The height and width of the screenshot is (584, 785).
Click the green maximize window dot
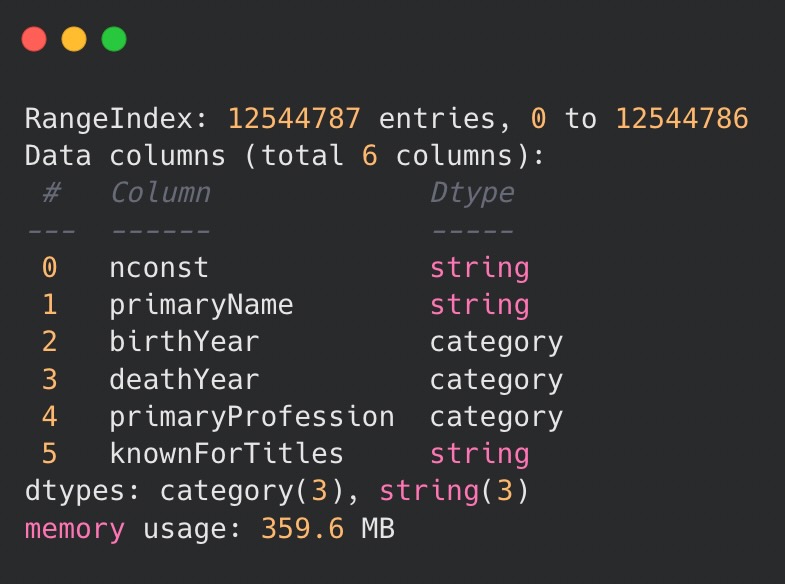coord(114,39)
